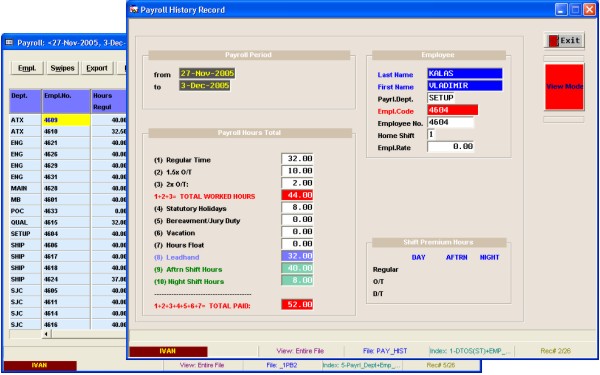Click the Export button in Payroll window

click(x=97, y=68)
